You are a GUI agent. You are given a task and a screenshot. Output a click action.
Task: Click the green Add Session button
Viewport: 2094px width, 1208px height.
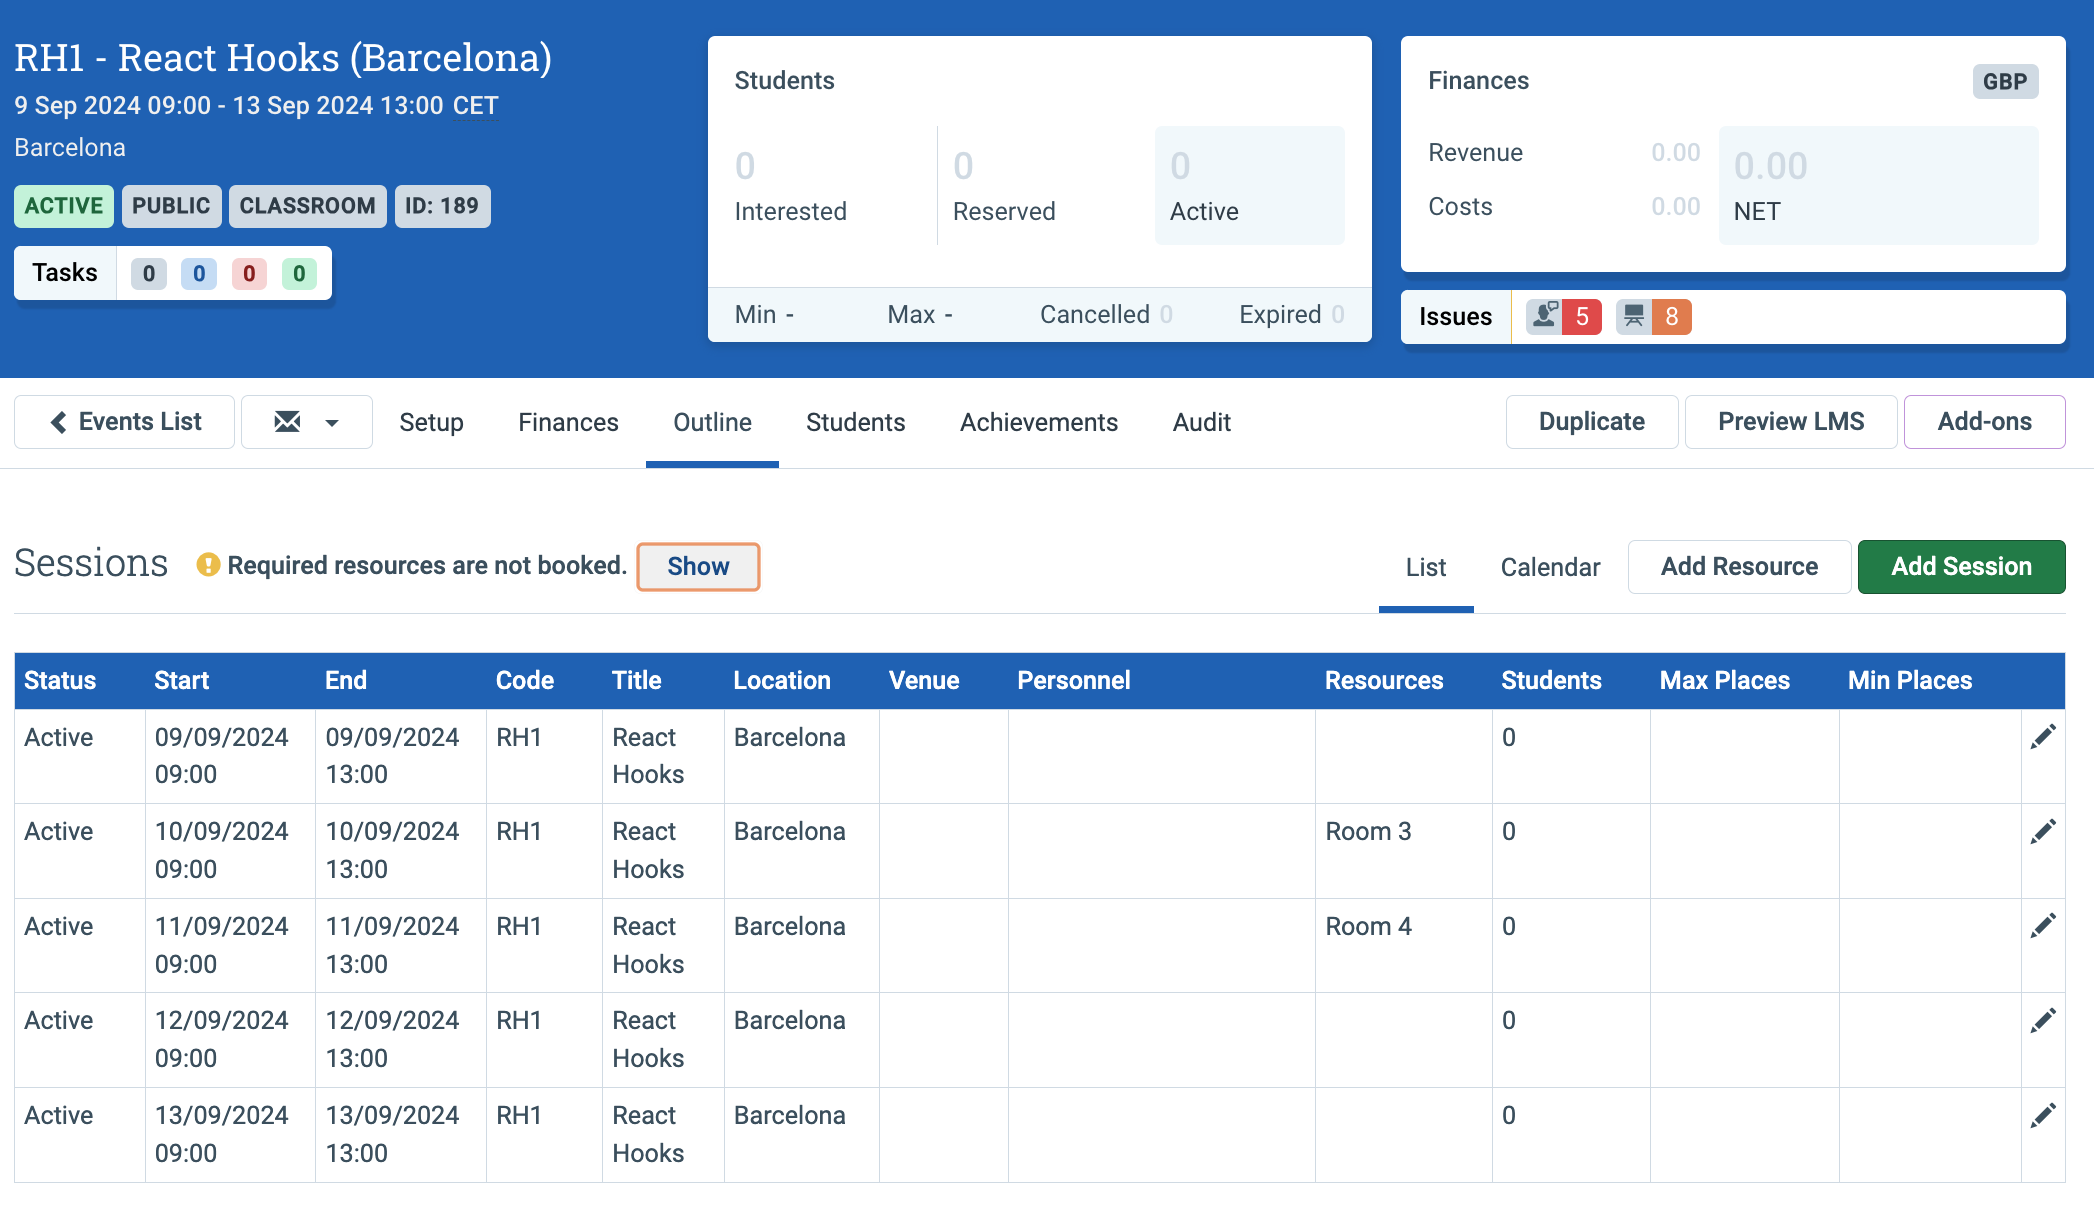coord(1962,567)
